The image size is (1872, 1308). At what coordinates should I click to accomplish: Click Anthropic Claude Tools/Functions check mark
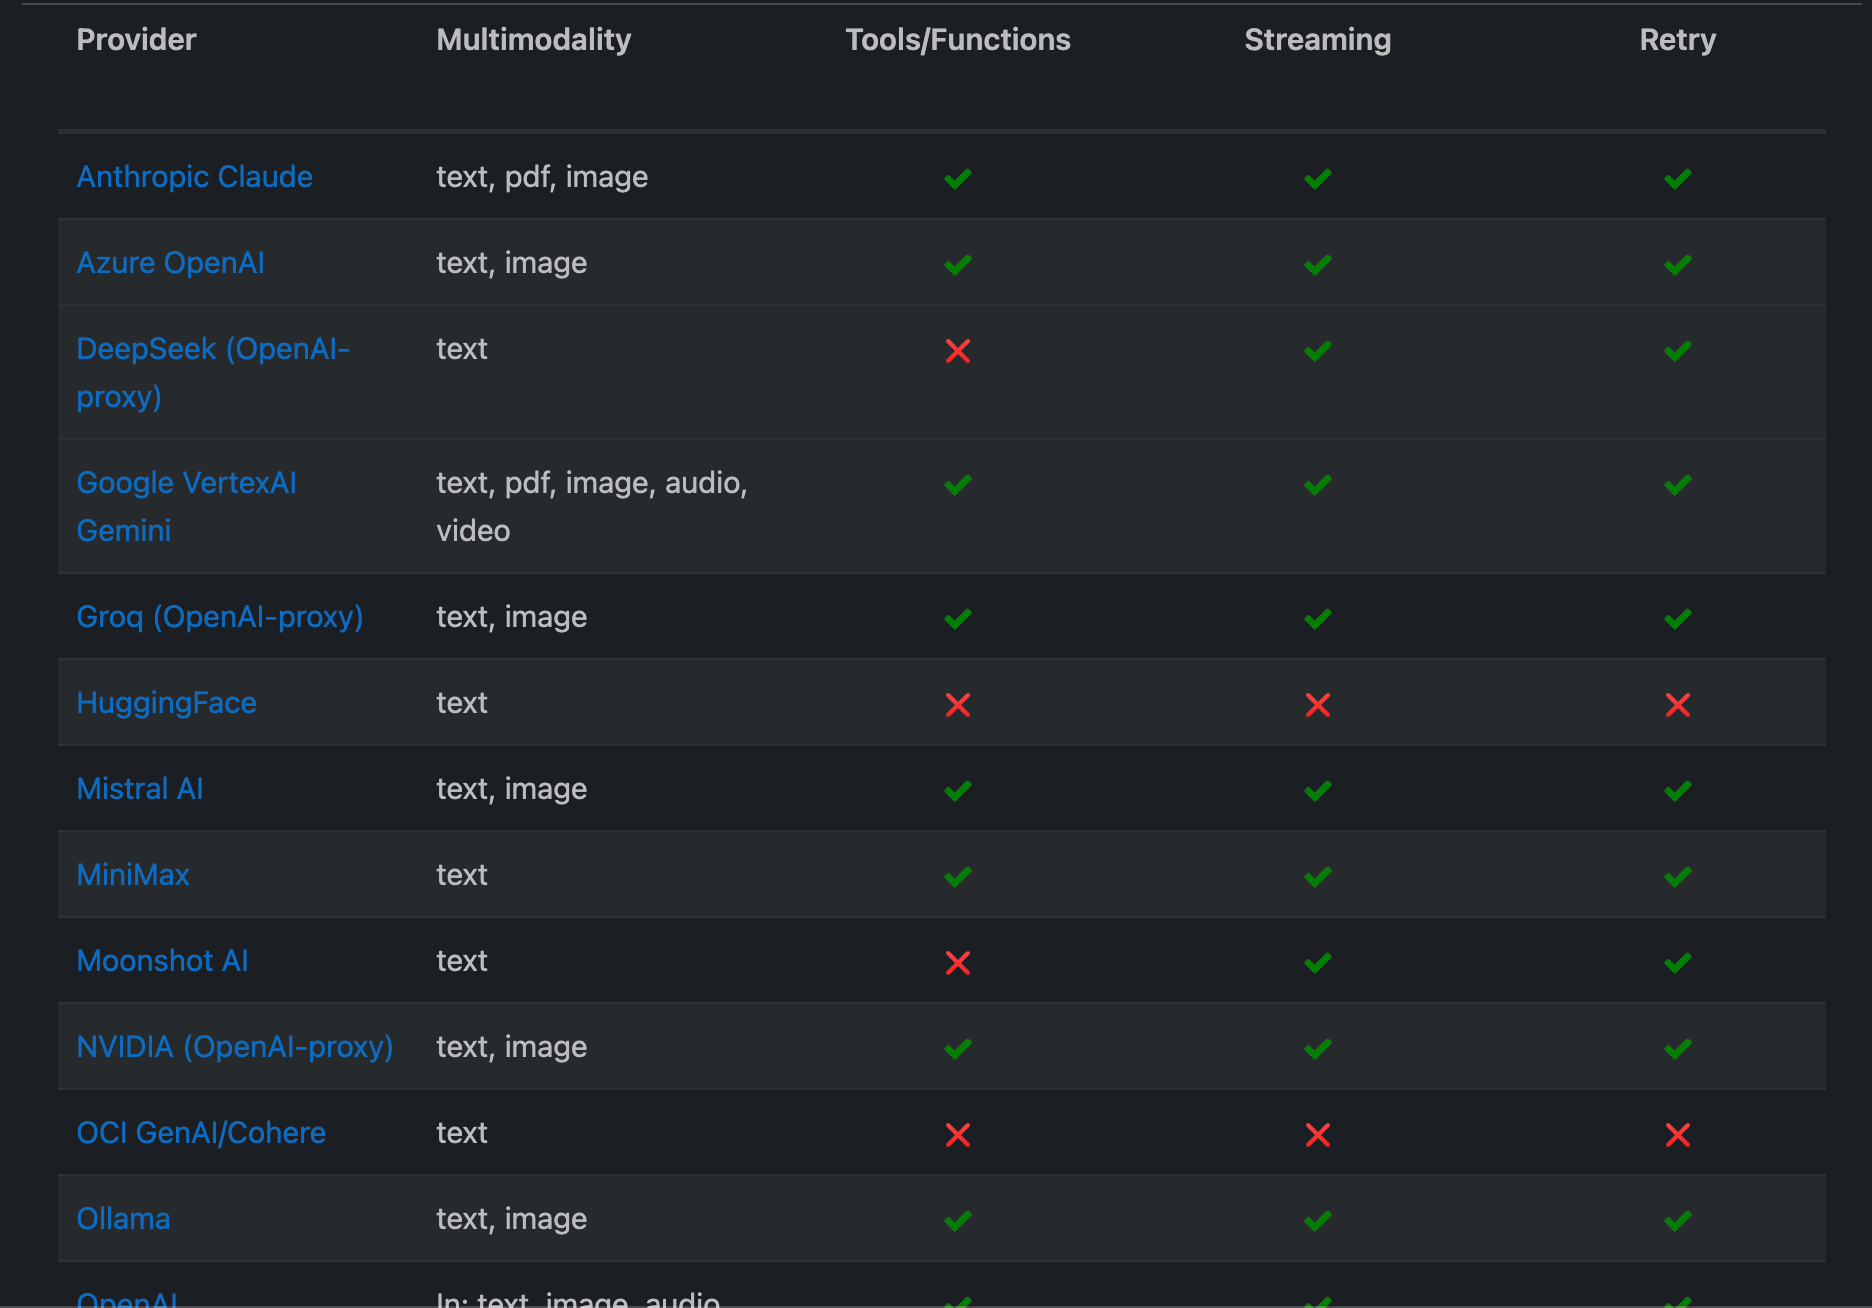pyautogui.click(x=958, y=179)
